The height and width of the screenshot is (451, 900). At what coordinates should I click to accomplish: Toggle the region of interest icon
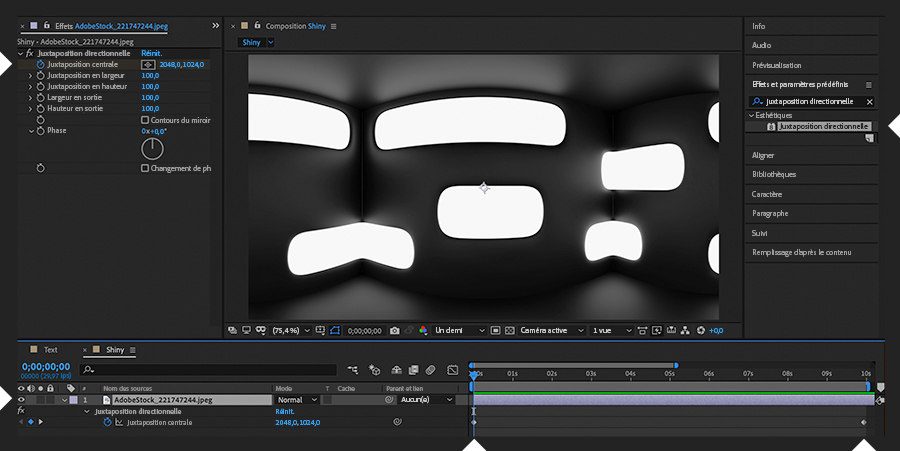pos(336,330)
